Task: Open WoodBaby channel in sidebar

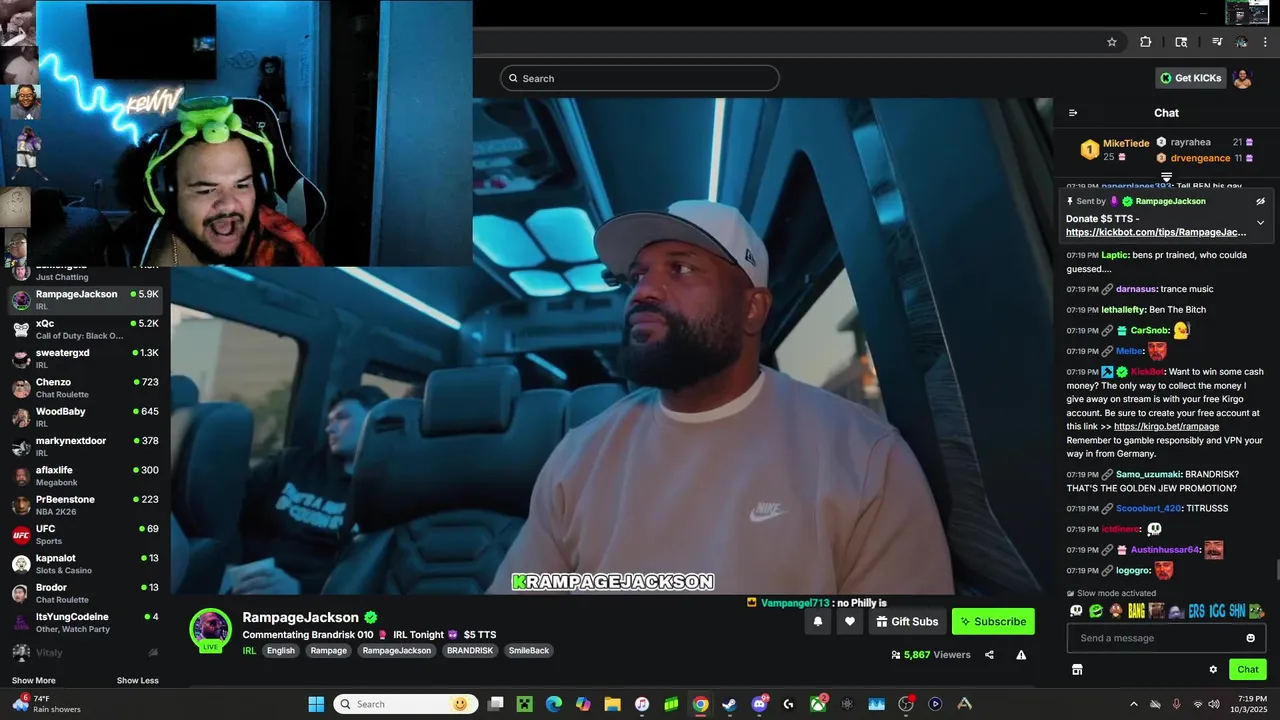Action: pyautogui.click(x=85, y=416)
